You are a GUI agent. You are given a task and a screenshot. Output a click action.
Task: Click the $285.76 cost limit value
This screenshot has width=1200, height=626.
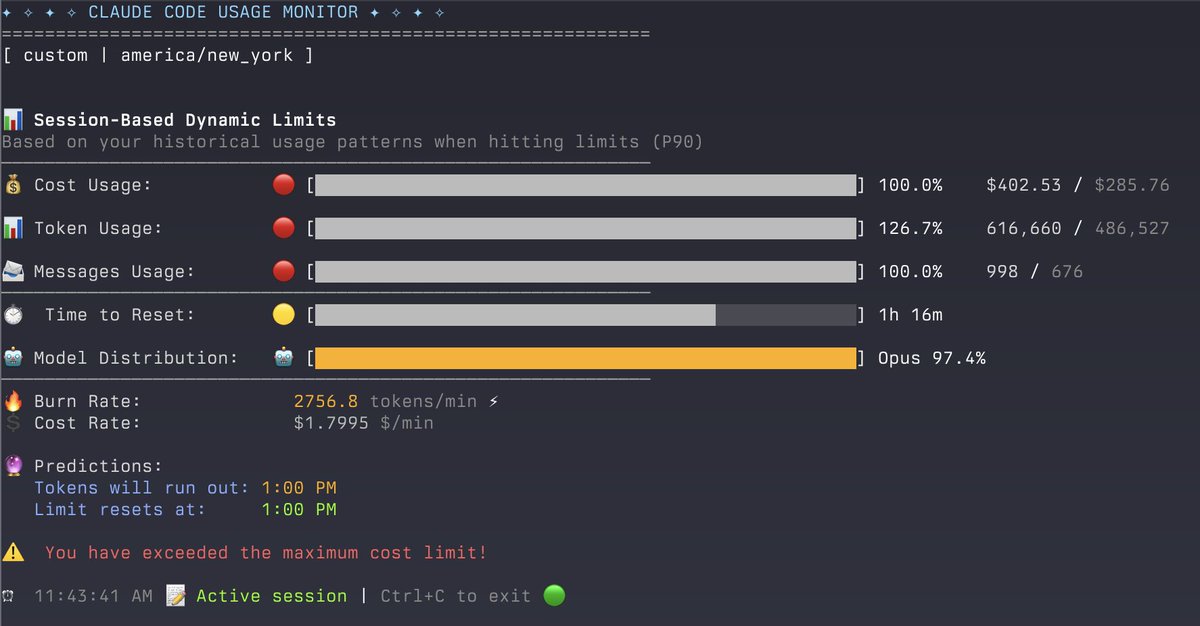[x=1132, y=185]
